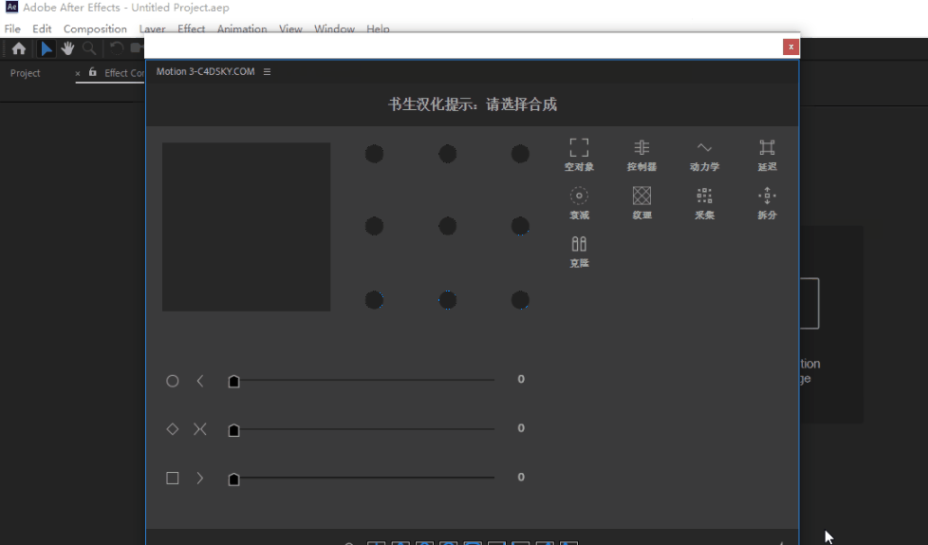
Task: Click the 空对象 (Null) tool icon
Action: click(x=579, y=154)
